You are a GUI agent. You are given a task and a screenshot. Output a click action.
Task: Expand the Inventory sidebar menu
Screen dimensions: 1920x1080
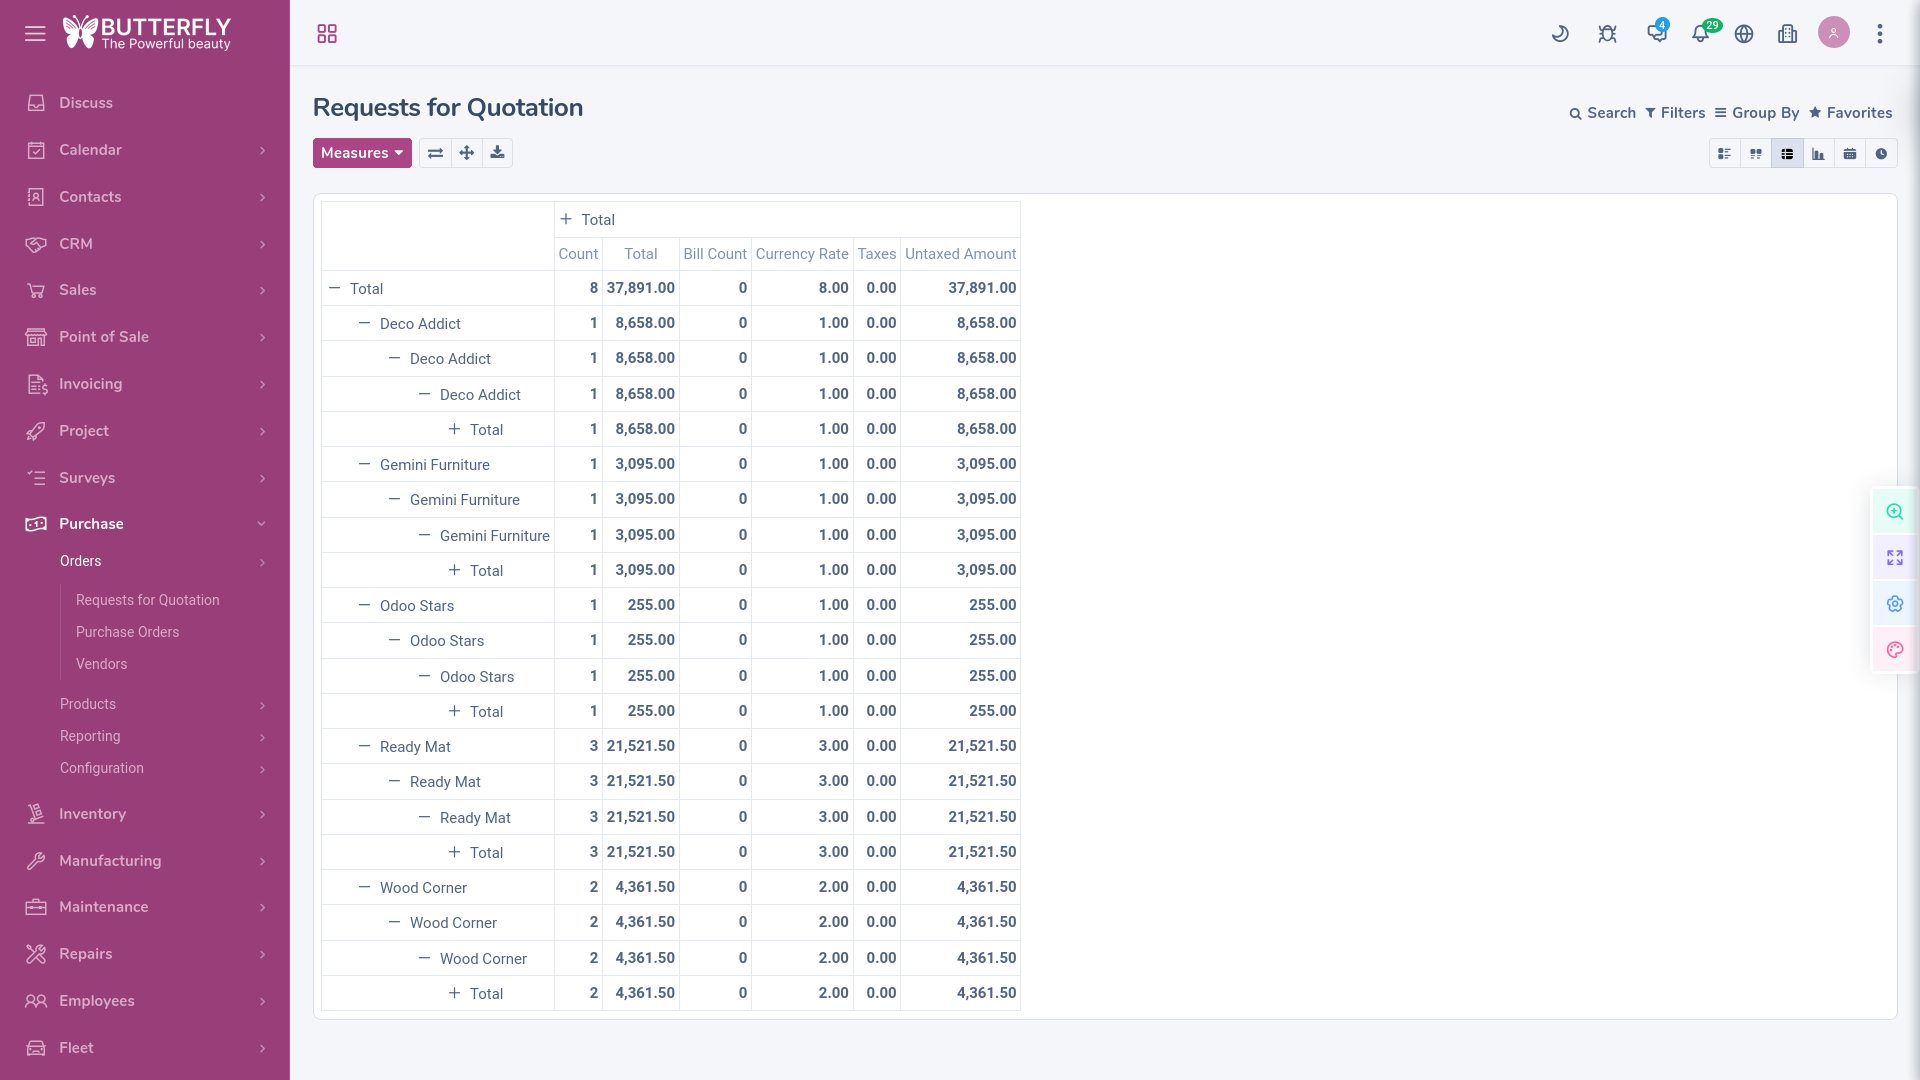(145, 814)
